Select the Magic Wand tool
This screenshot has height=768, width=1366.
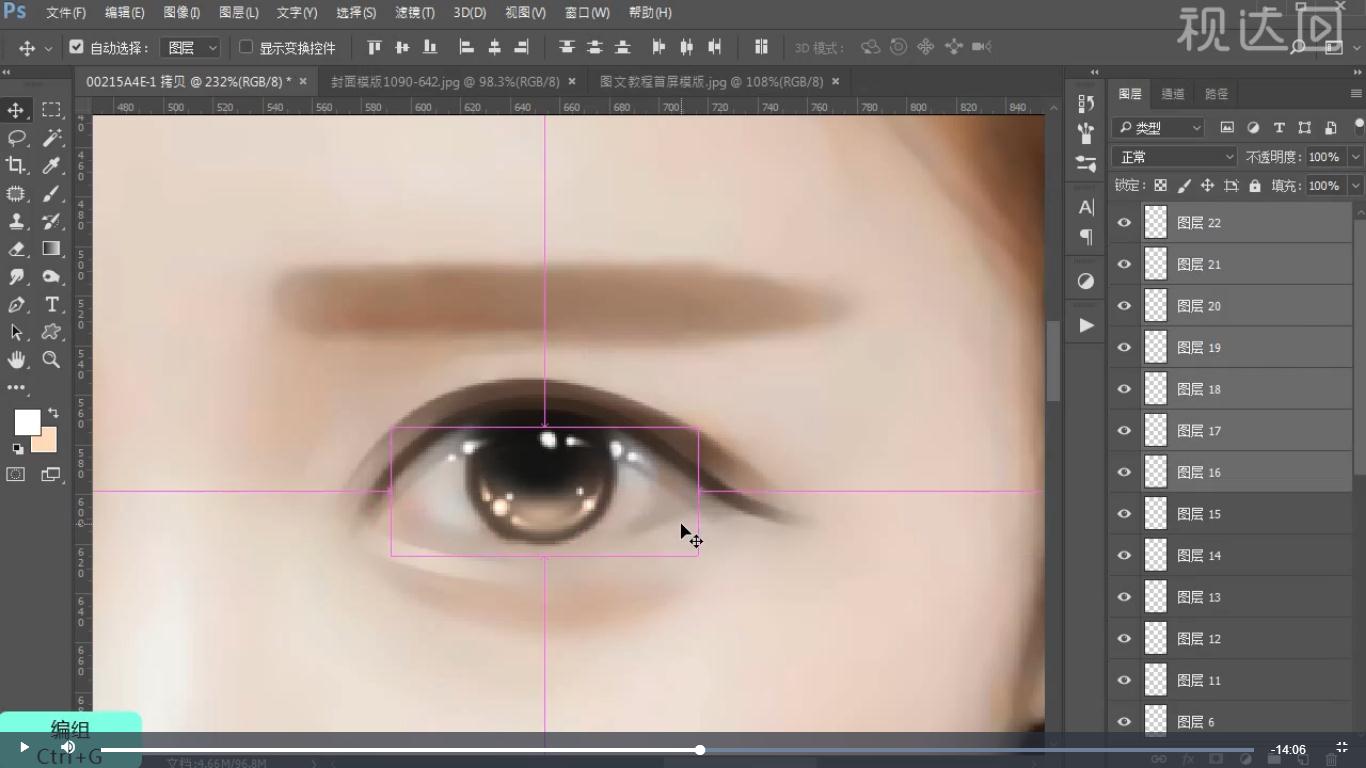click(51, 138)
